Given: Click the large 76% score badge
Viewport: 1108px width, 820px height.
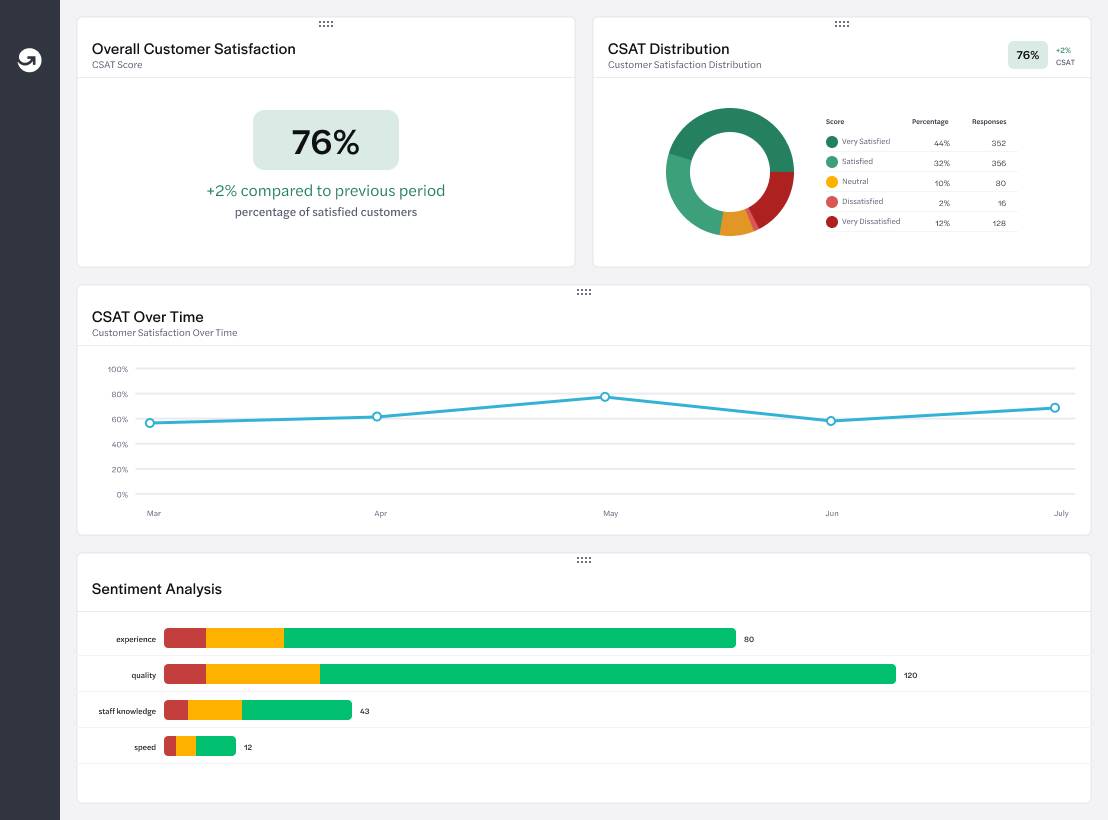Looking at the screenshot, I should click(x=326, y=140).
